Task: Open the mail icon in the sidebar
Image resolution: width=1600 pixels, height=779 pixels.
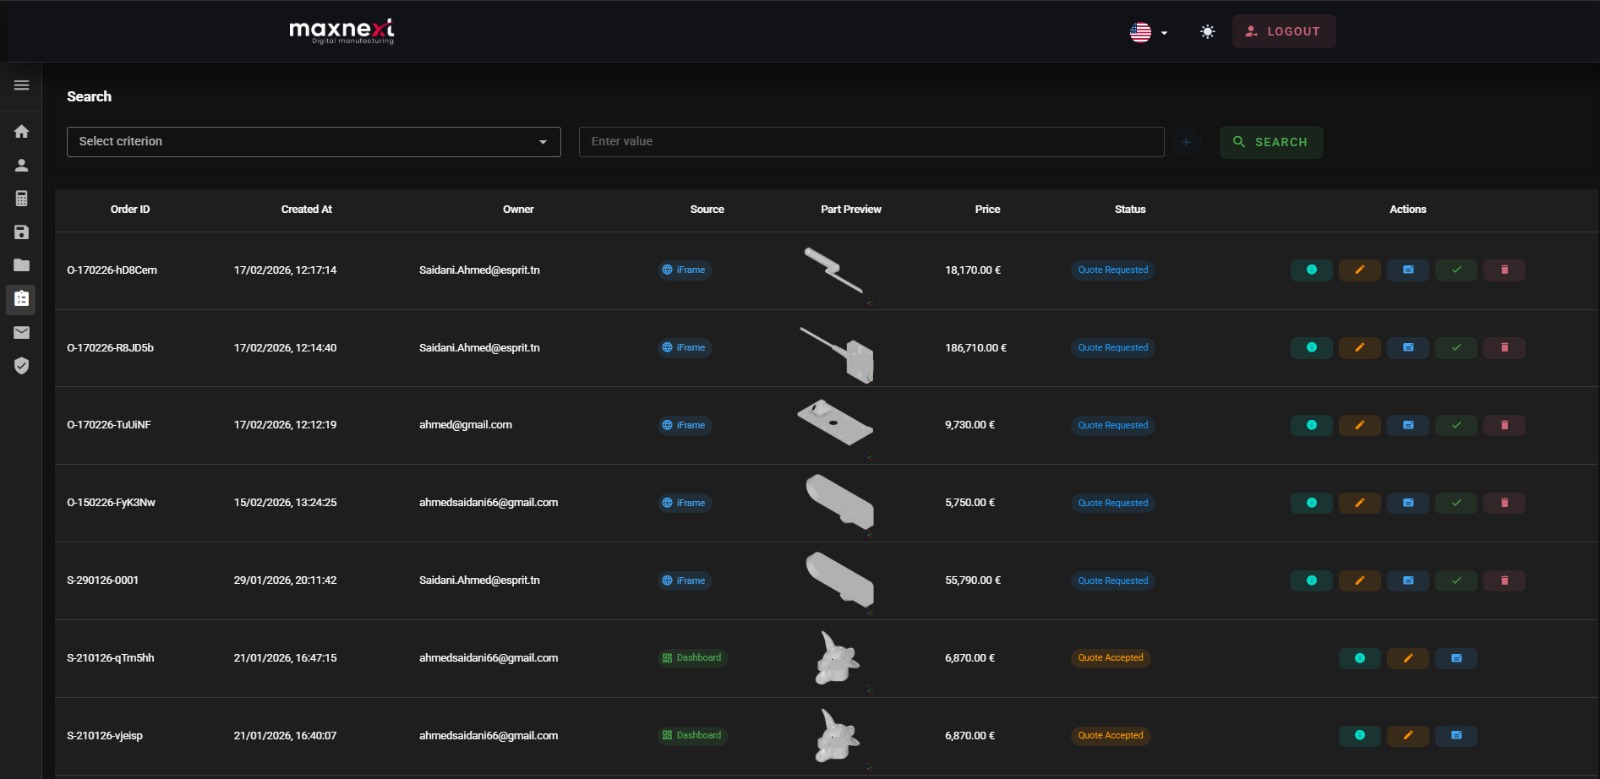Action: point(21,332)
